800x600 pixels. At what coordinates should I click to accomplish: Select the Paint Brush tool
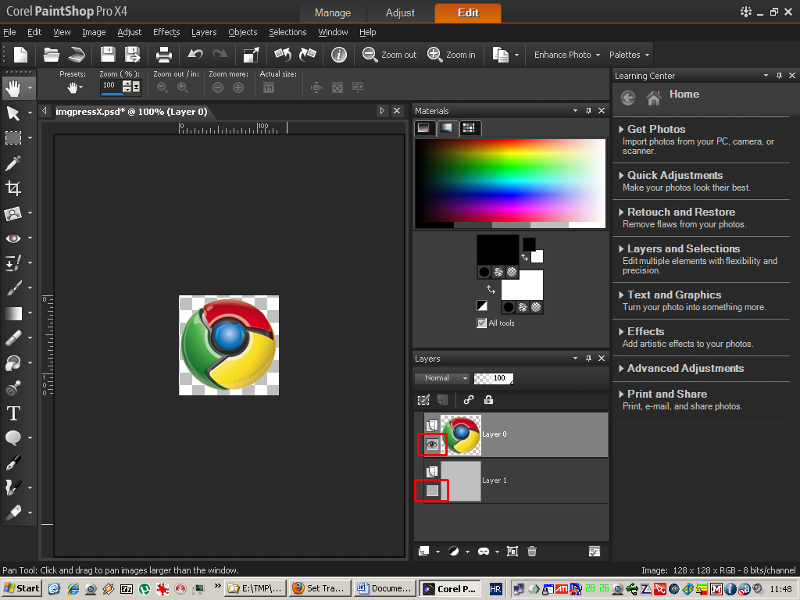14,288
